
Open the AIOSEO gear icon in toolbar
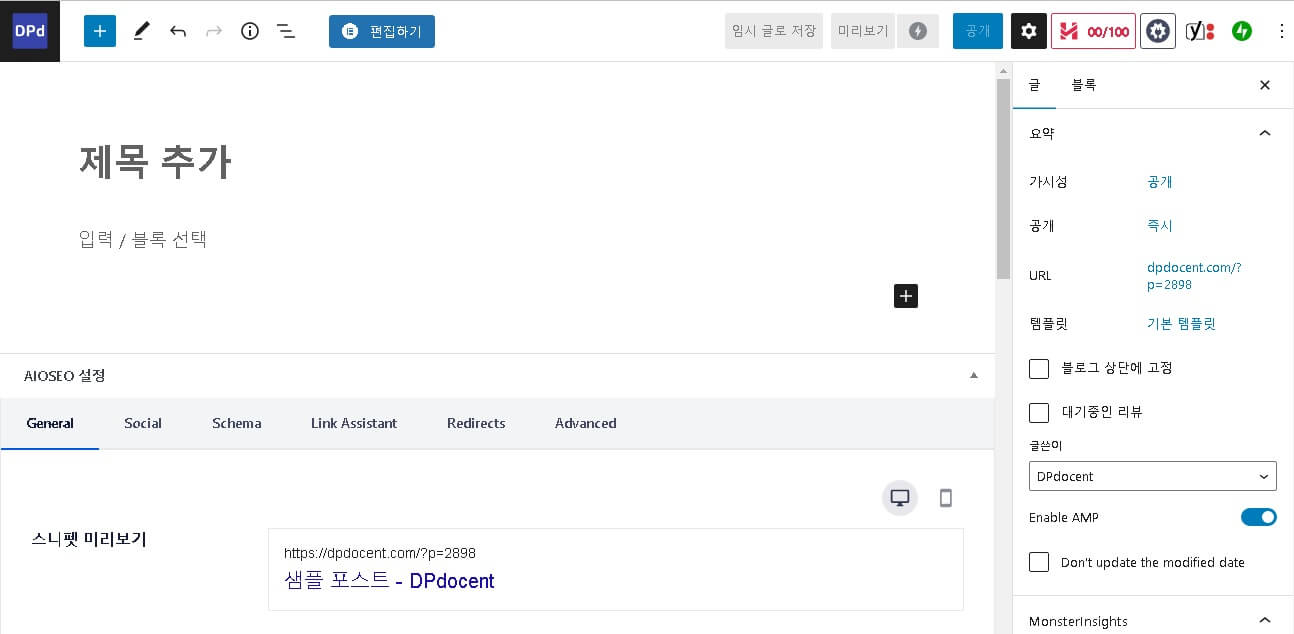[x=1158, y=31]
